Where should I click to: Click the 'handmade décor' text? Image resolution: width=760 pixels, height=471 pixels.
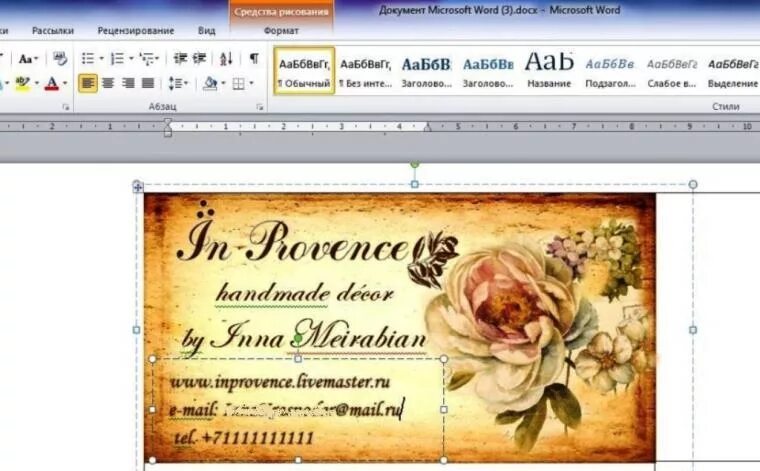coord(304,293)
